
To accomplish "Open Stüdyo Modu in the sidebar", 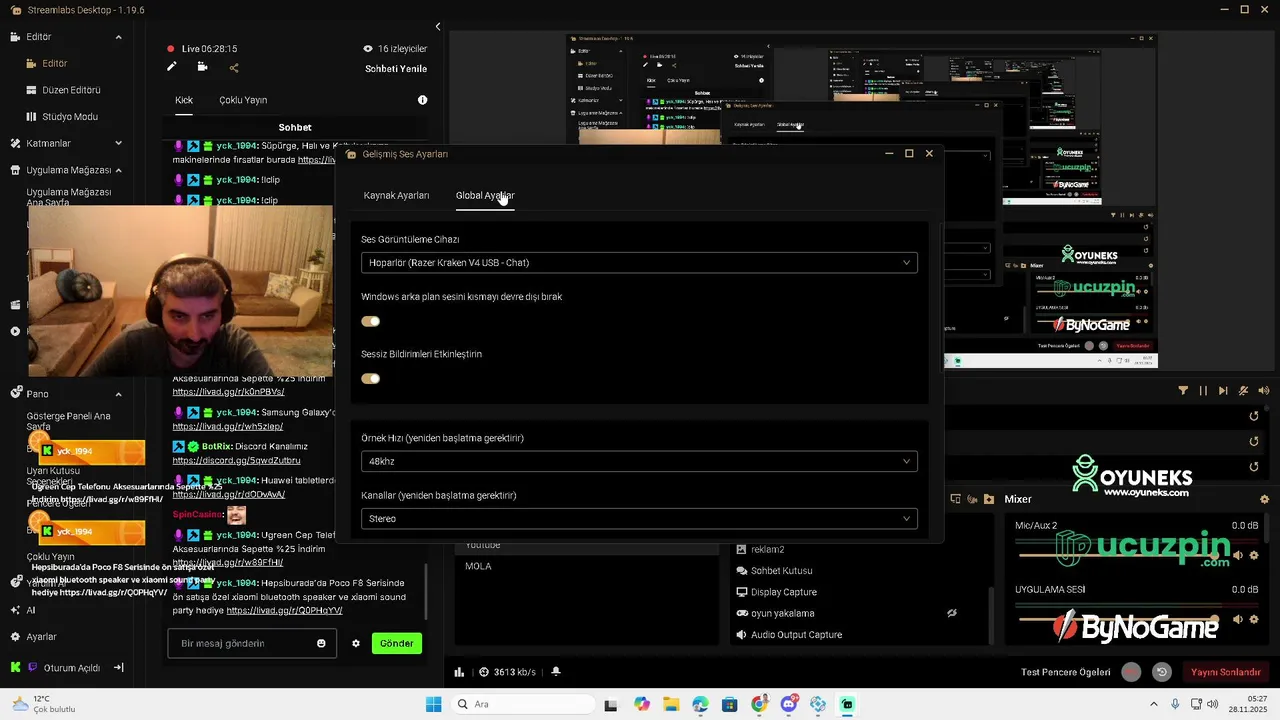I will [70, 117].
